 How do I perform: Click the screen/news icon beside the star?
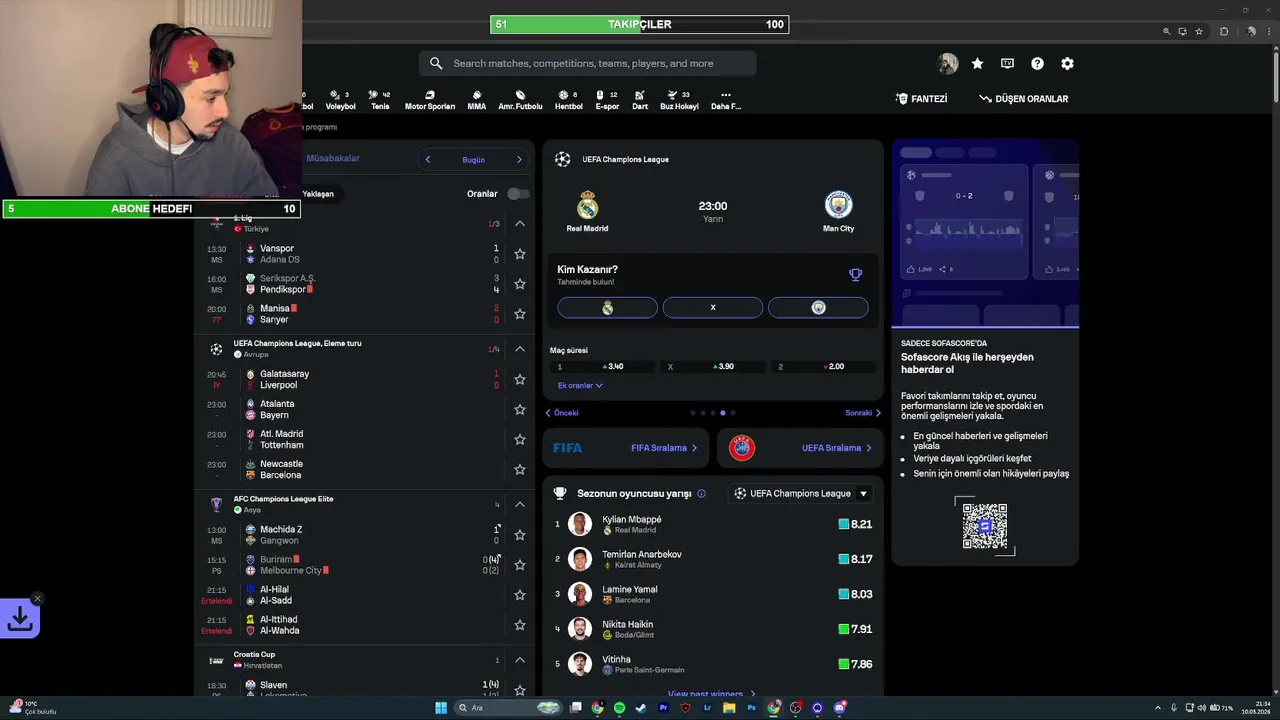(1007, 63)
